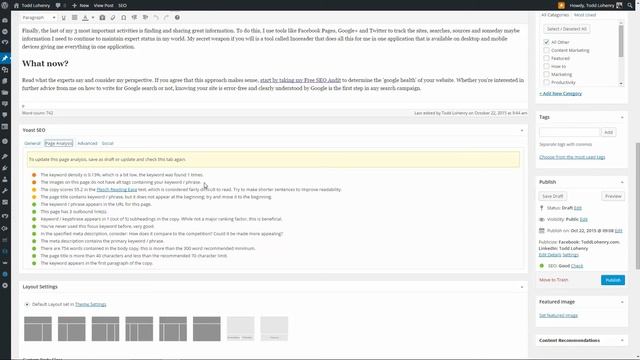Click the categories list scroll-down arrow
The image size is (640, 360).
621,84
